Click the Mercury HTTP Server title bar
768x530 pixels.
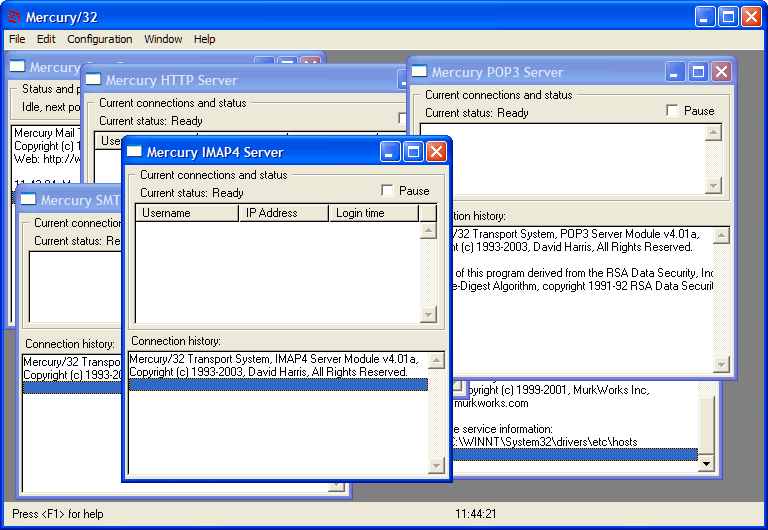click(245, 80)
